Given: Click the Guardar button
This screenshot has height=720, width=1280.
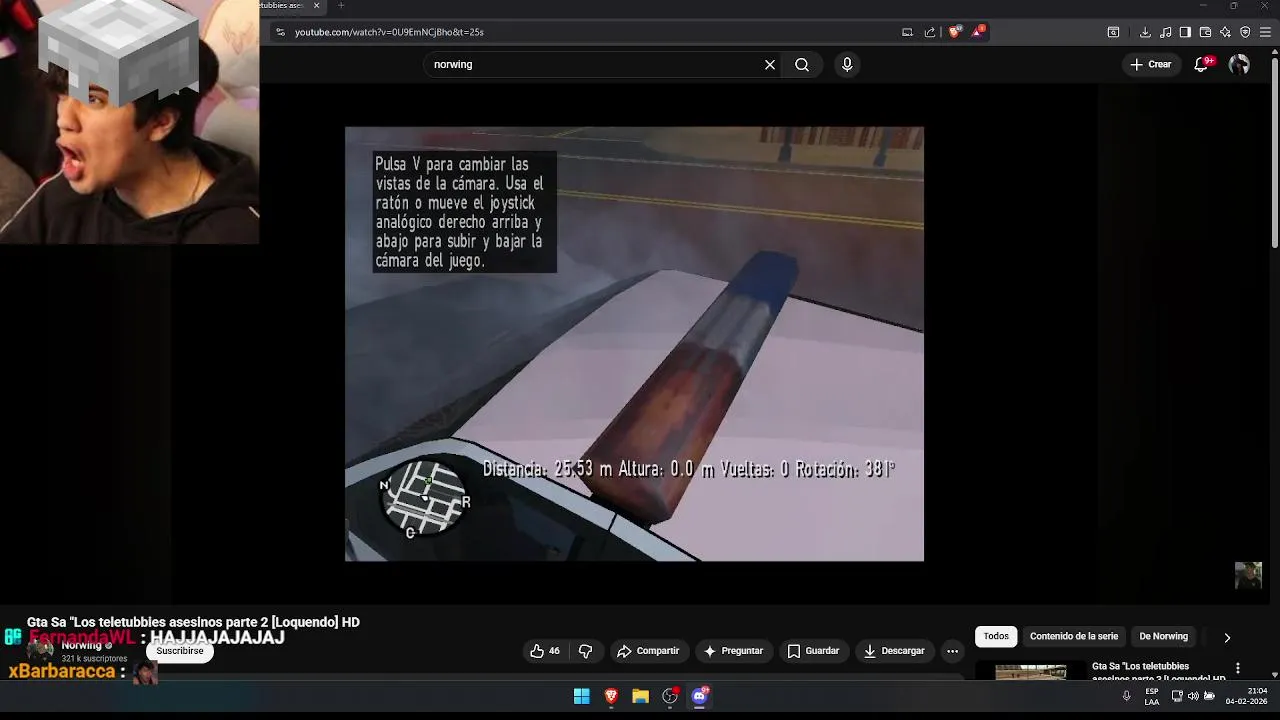Looking at the screenshot, I should (x=813, y=651).
